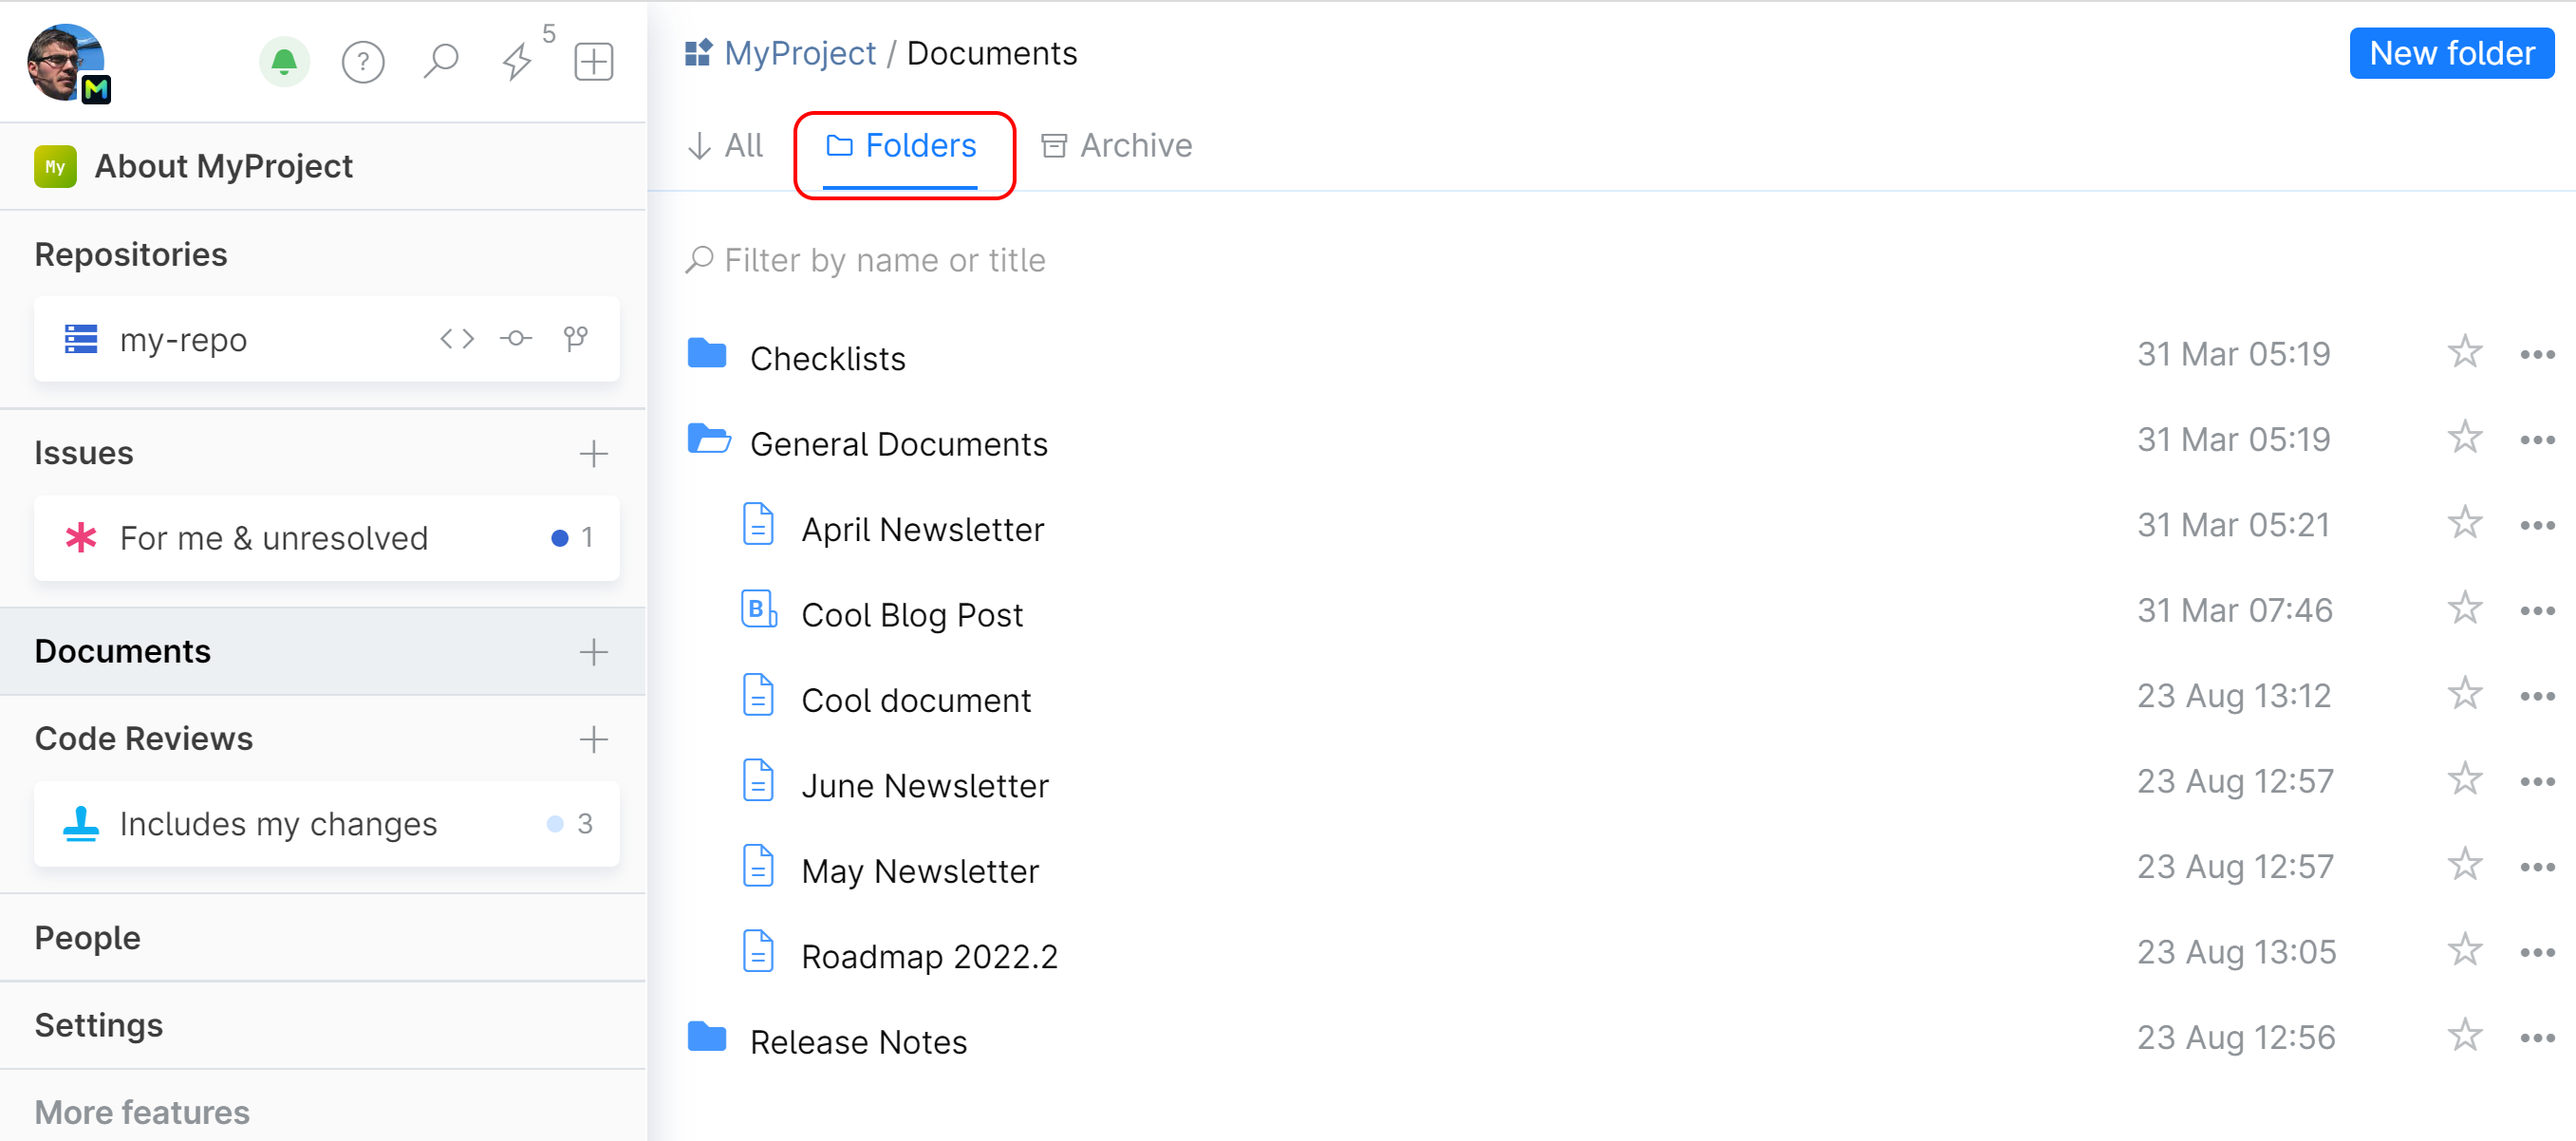
Task: Open my-repo code browser angle brackets icon
Action: click(x=457, y=339)
